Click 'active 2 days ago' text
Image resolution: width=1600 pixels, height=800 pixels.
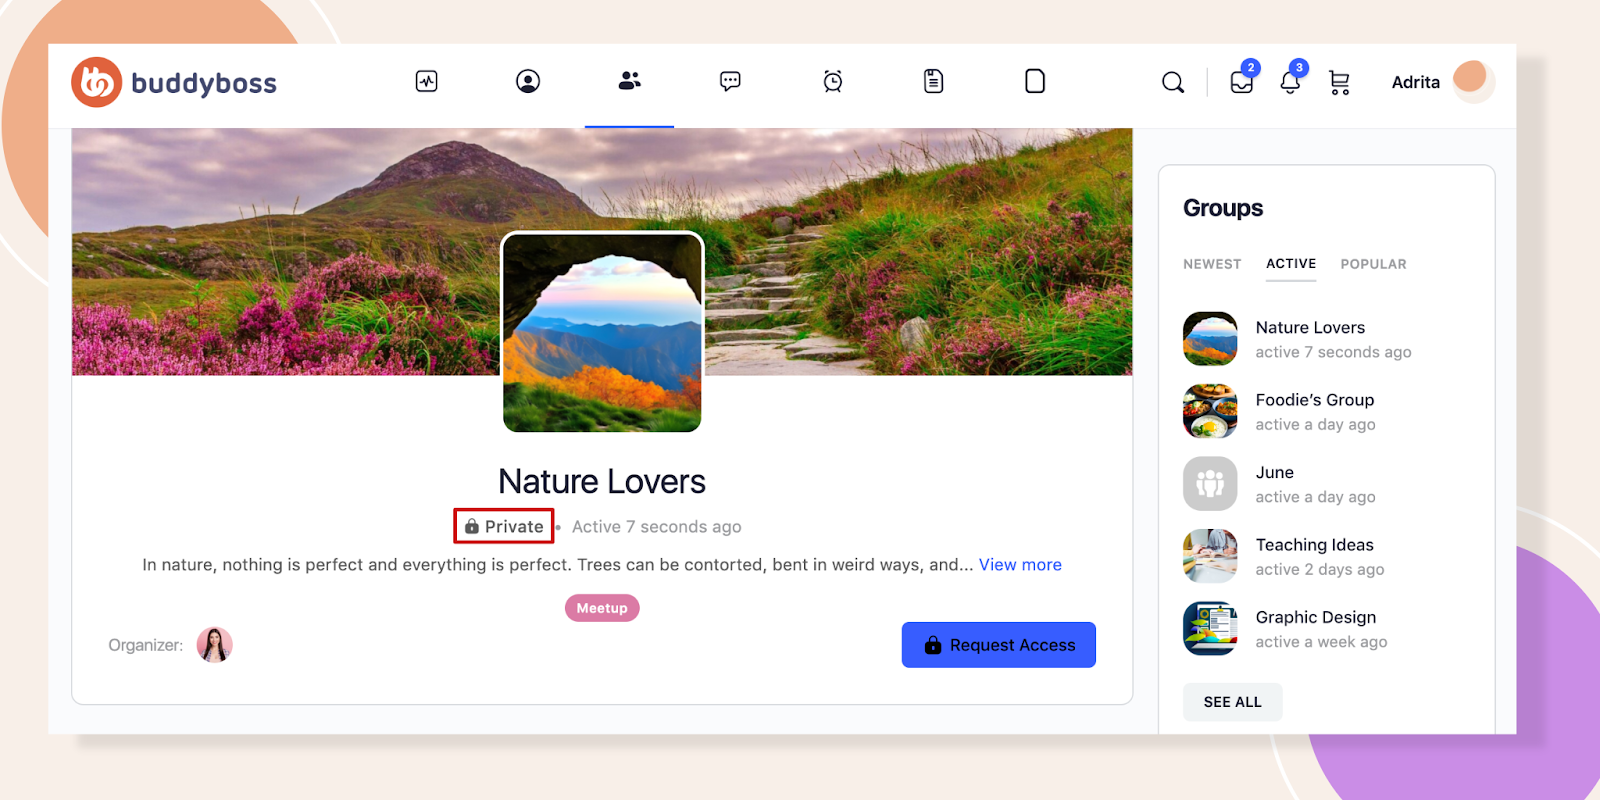(x=1320, y=569)
